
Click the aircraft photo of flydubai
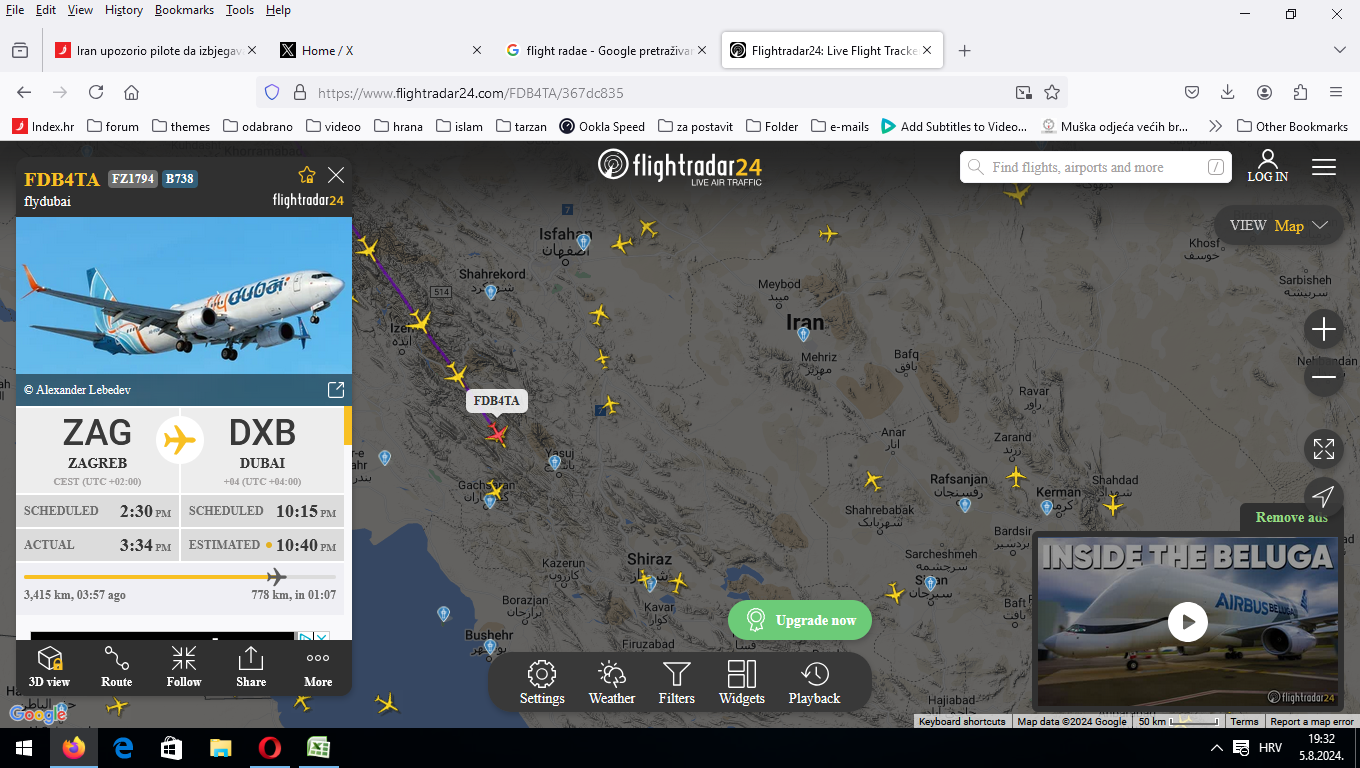(x=184, y=295)
